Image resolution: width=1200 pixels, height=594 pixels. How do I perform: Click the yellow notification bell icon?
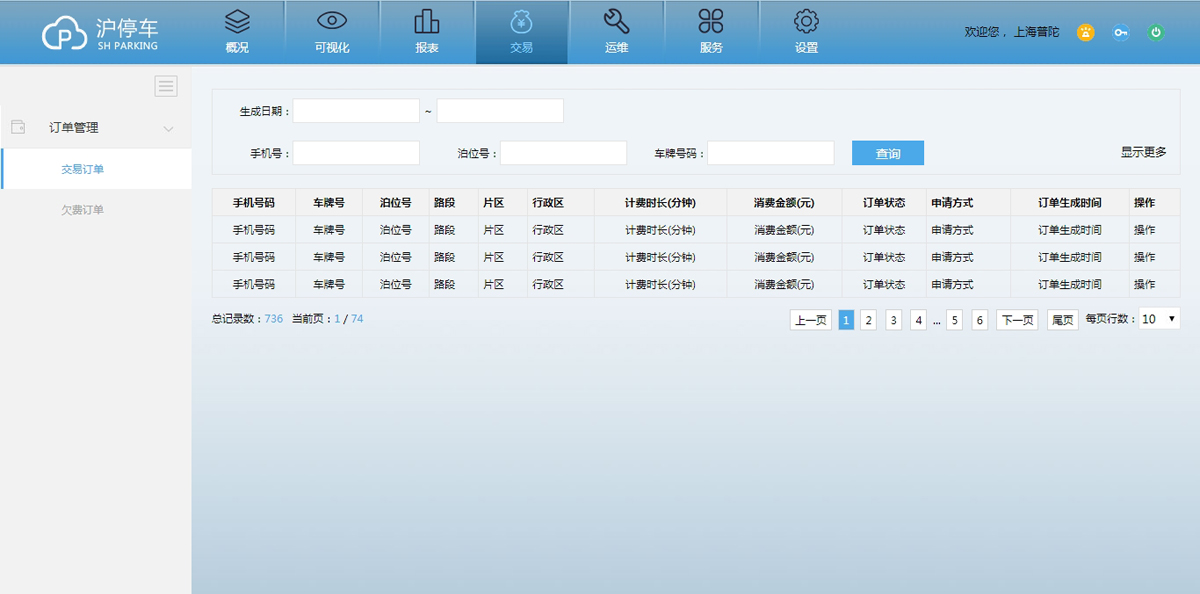(x=1085, y=32)
